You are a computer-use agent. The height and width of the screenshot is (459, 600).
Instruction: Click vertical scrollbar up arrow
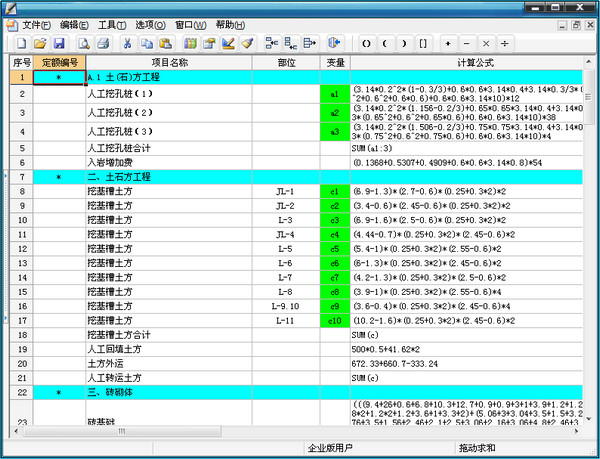[589, 61]
